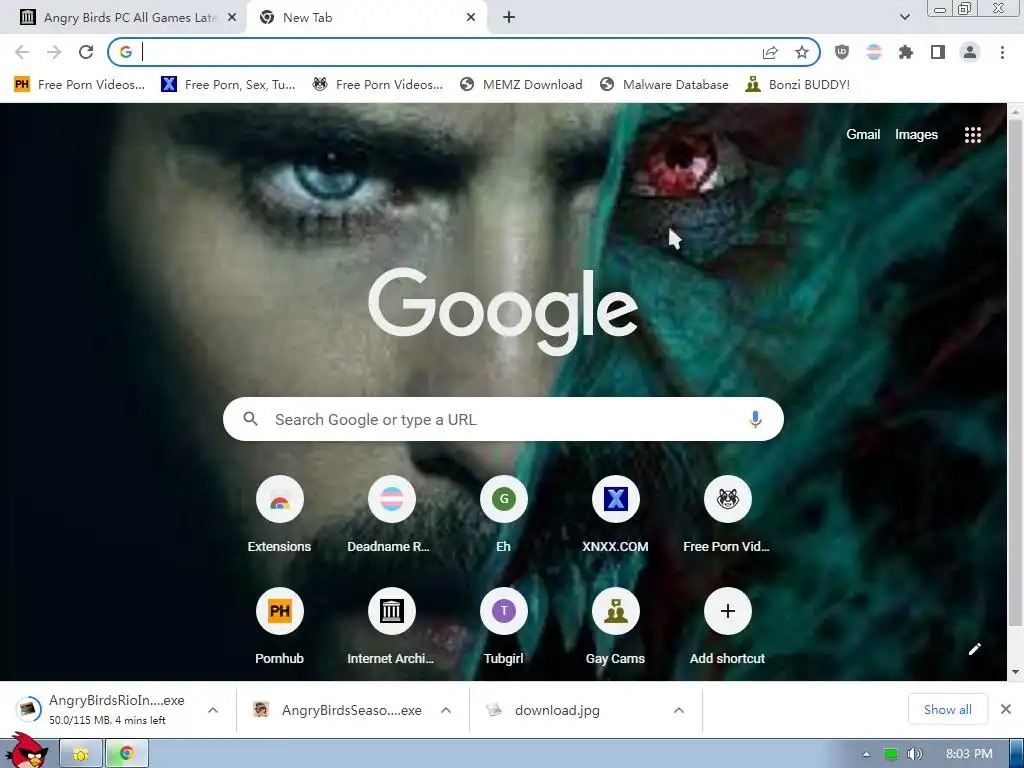Screen dimensions: 1024x768
Task: Open Chrome three-dot menu
Action: [1002, 52]
